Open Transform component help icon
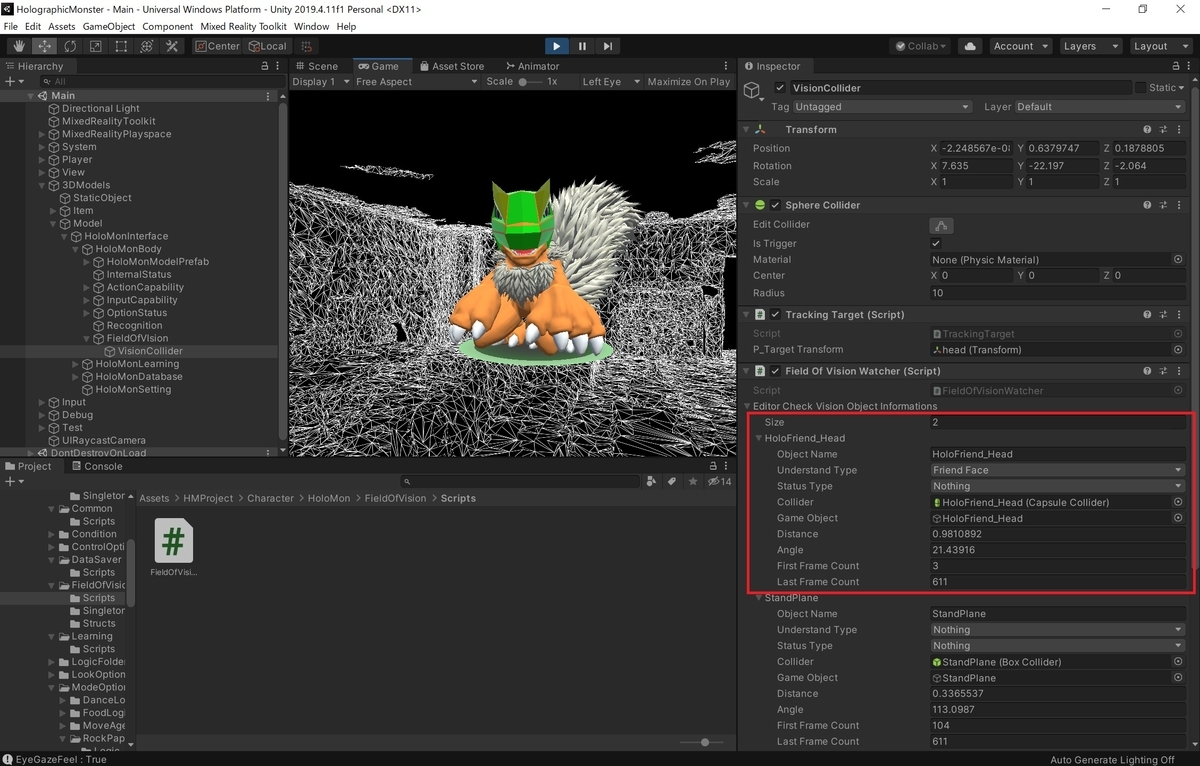The image size is (1200, 766). pyautogui.click(x=1147, y=130)
